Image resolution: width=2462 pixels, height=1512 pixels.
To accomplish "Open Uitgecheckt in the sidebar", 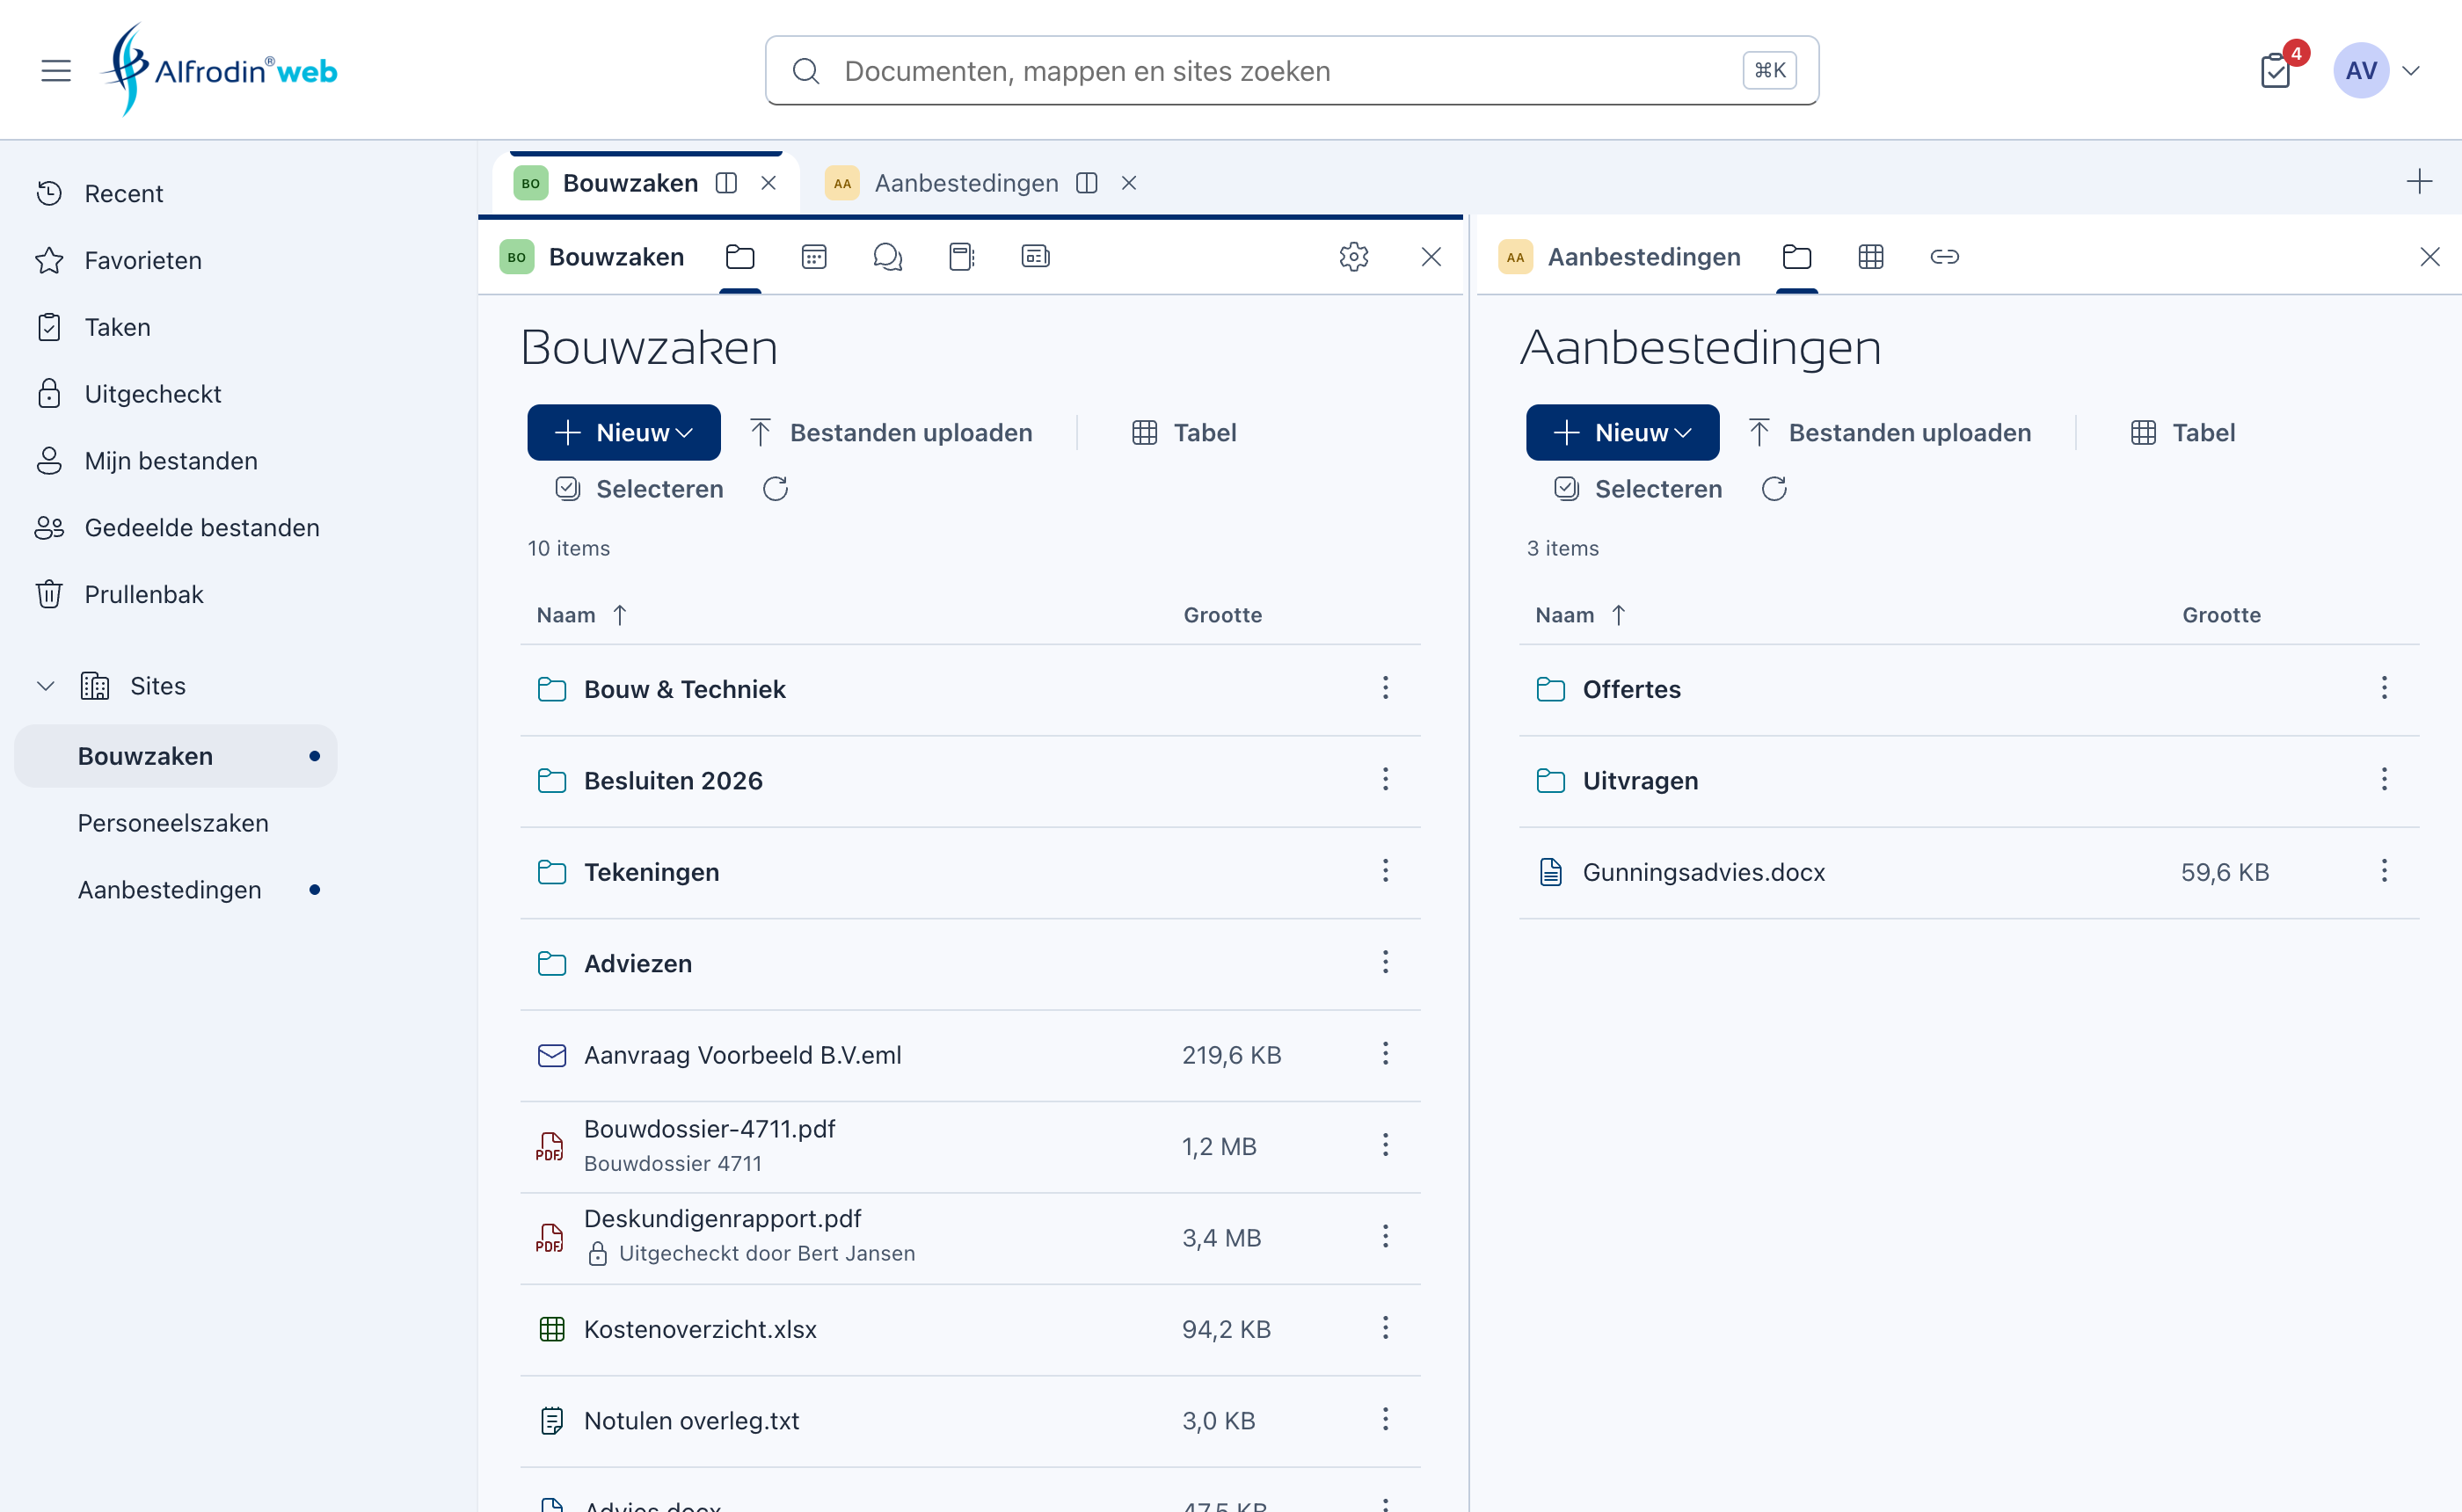I will point(153,394).
